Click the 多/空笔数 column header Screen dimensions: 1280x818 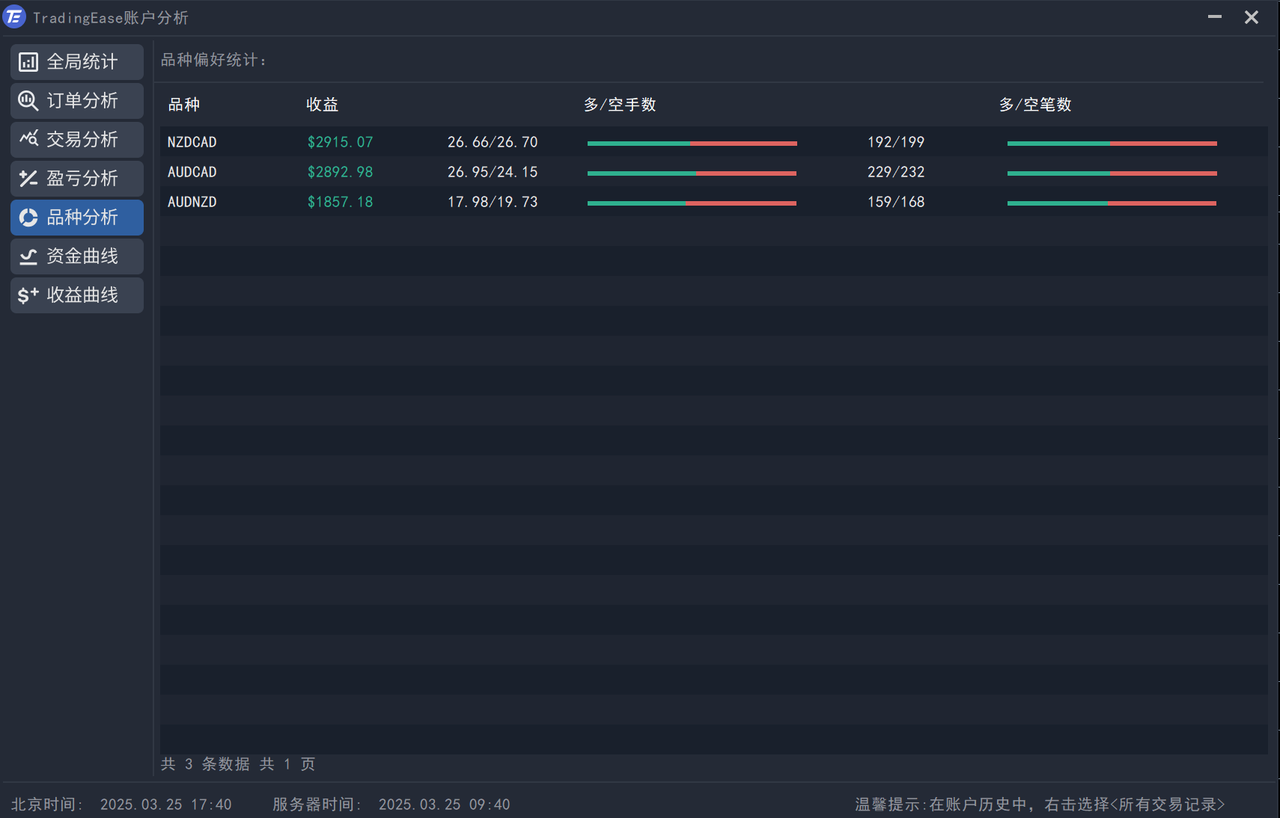click(1035, 105)
